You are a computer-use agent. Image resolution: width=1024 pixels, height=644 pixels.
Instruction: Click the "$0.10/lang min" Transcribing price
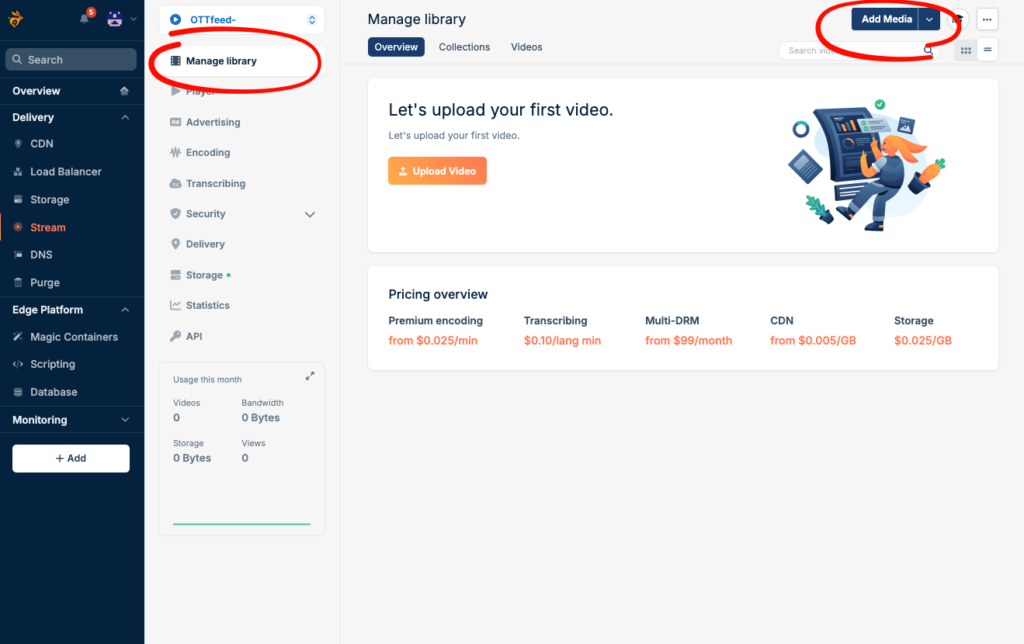(x=562, y=340)
